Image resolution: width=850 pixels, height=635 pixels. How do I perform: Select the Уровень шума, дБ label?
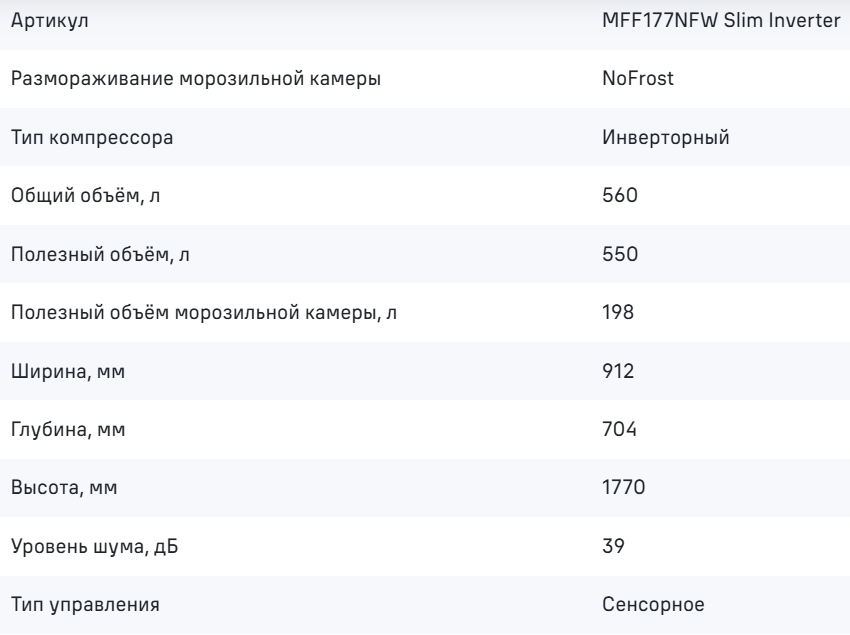pyautogui.click(x=94, y=546)
